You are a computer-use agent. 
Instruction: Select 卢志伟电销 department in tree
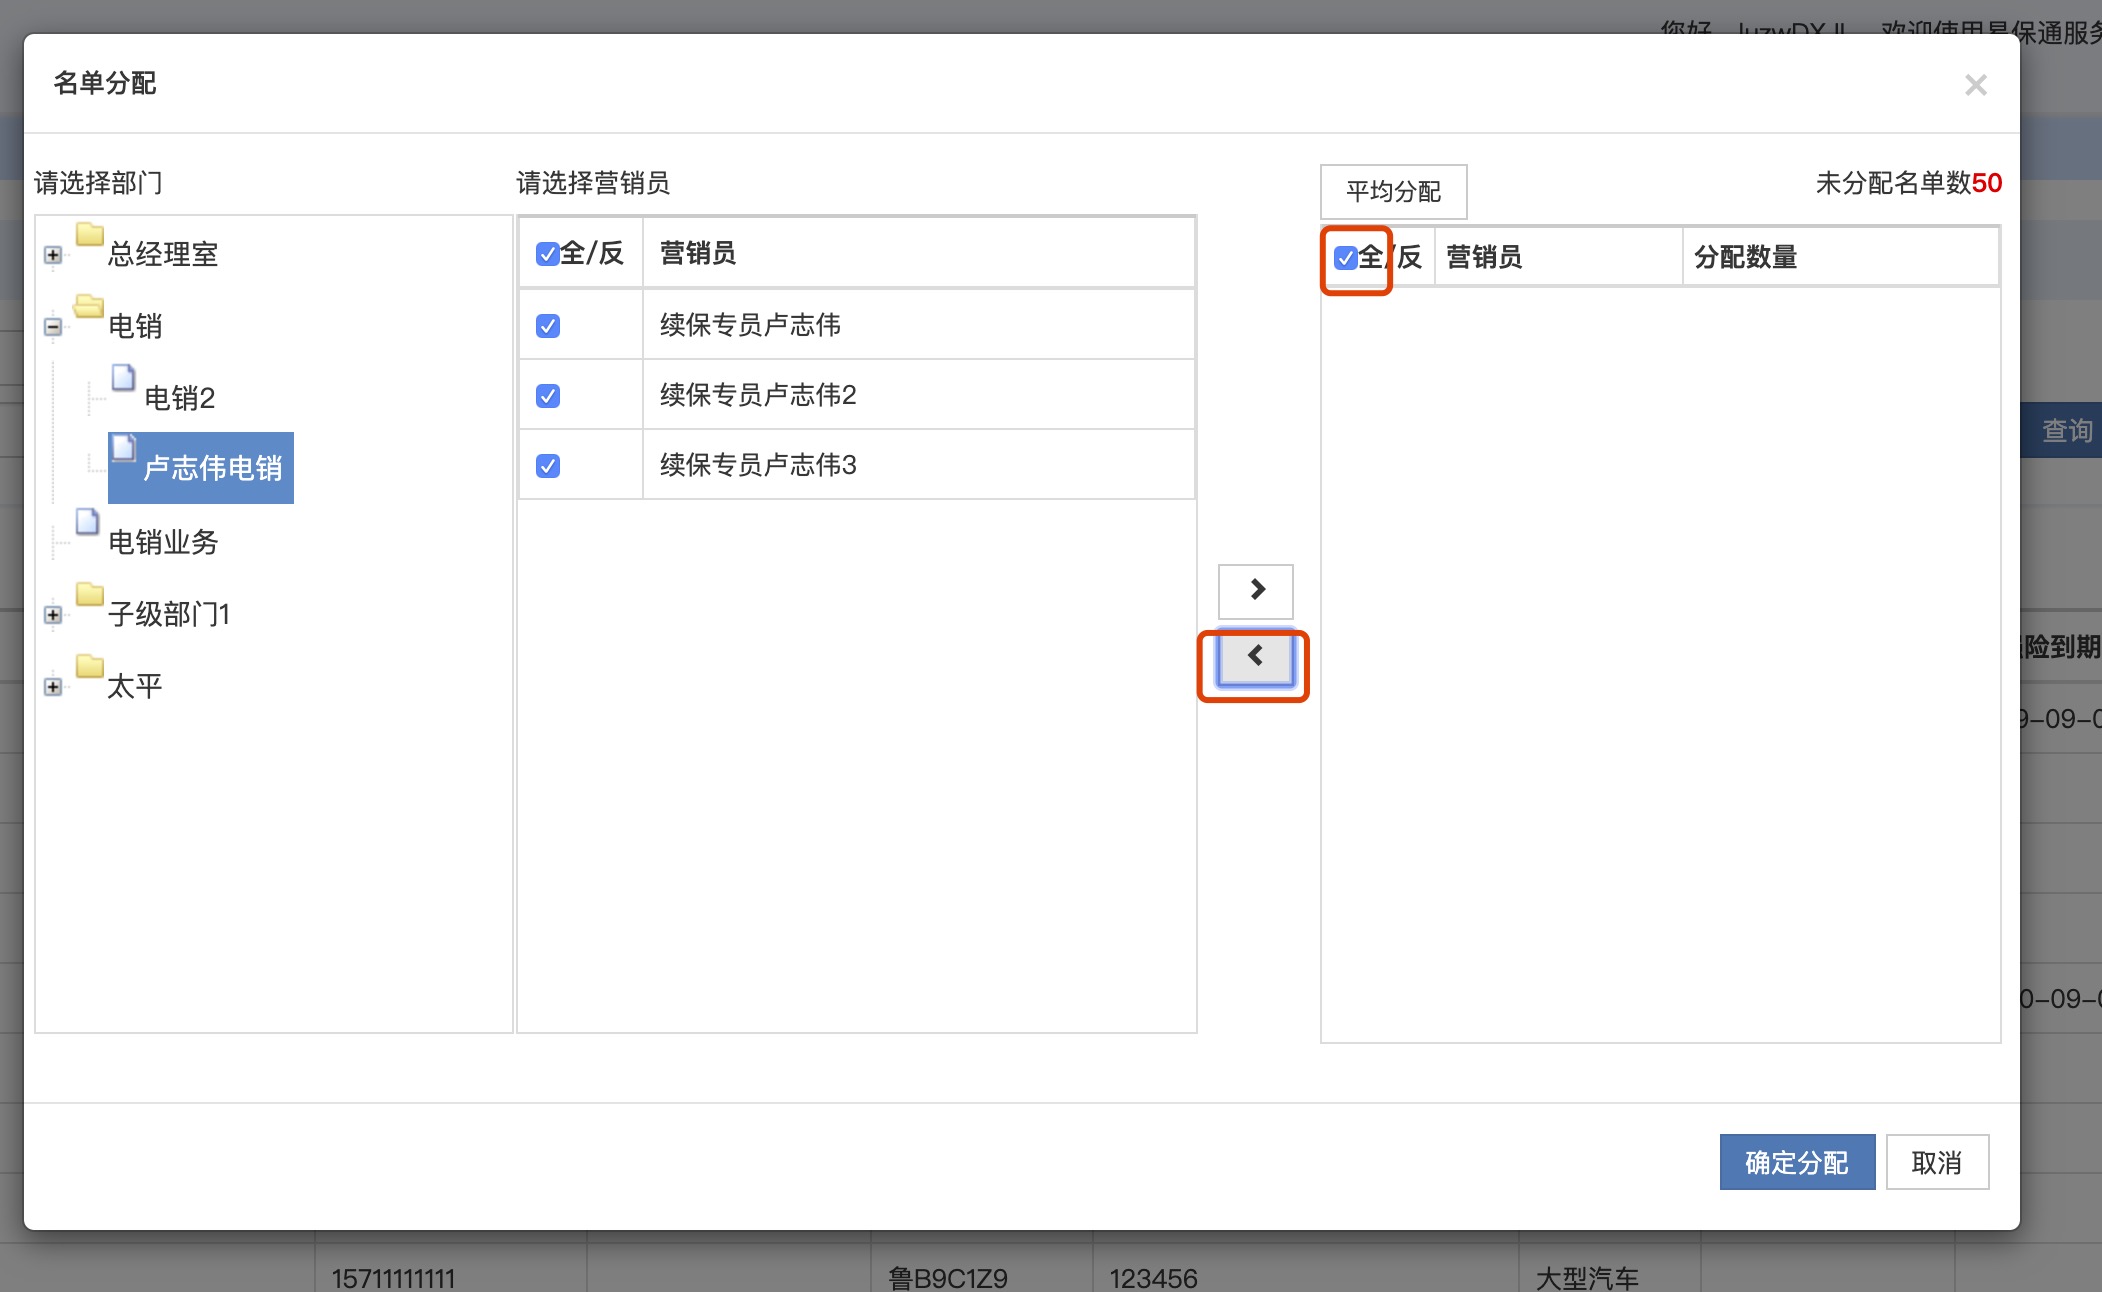(x=212, y=468)
